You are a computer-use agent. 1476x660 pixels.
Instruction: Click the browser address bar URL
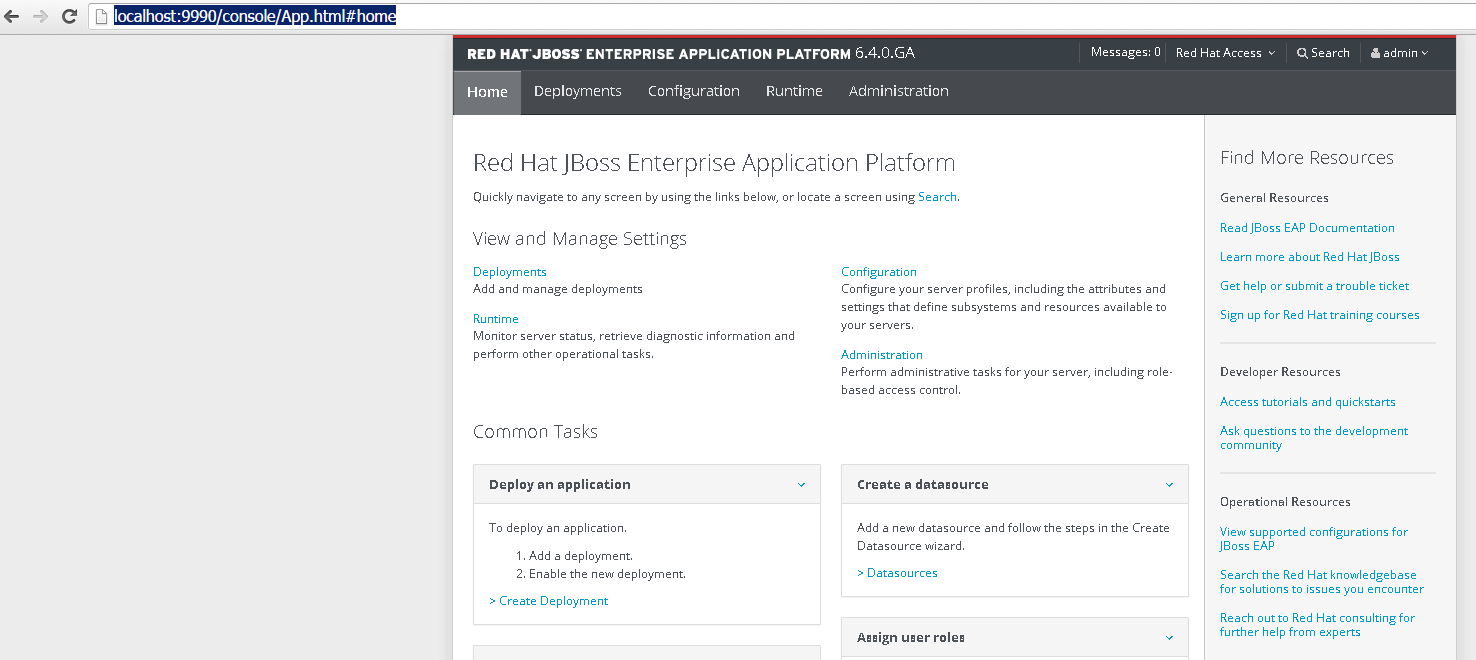point(255,16)
